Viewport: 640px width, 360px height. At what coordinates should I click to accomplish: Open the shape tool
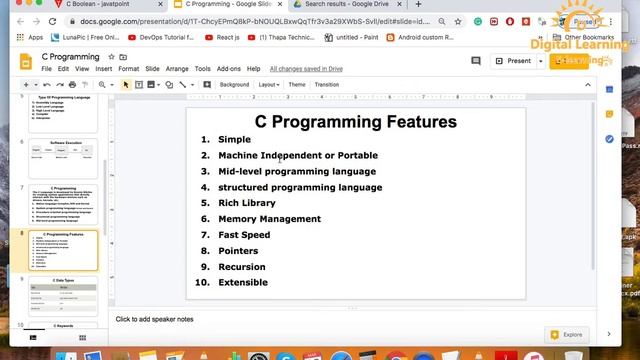pos(169,84)
